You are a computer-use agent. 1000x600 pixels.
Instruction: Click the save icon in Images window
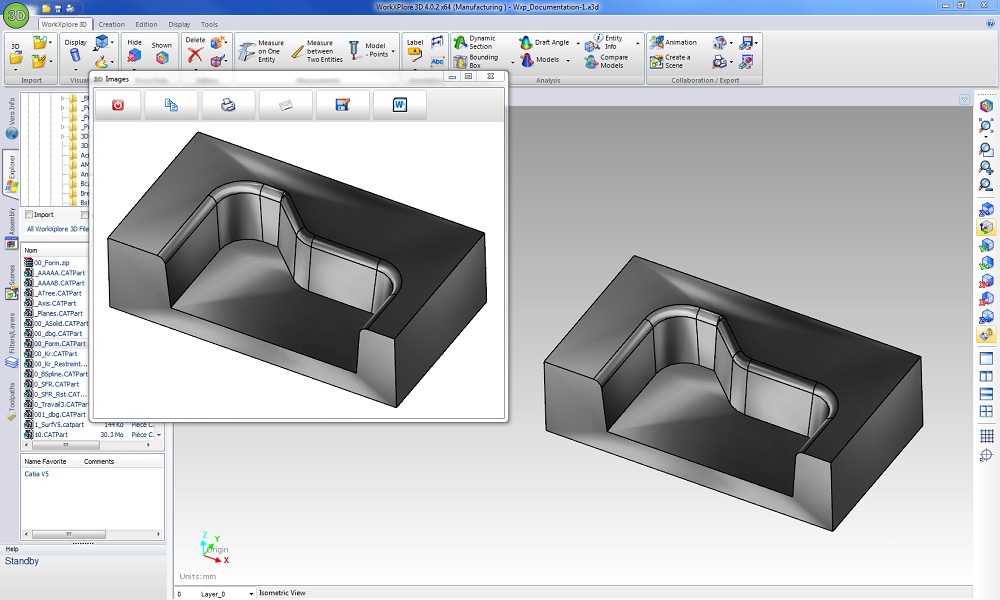coord(342,105)
